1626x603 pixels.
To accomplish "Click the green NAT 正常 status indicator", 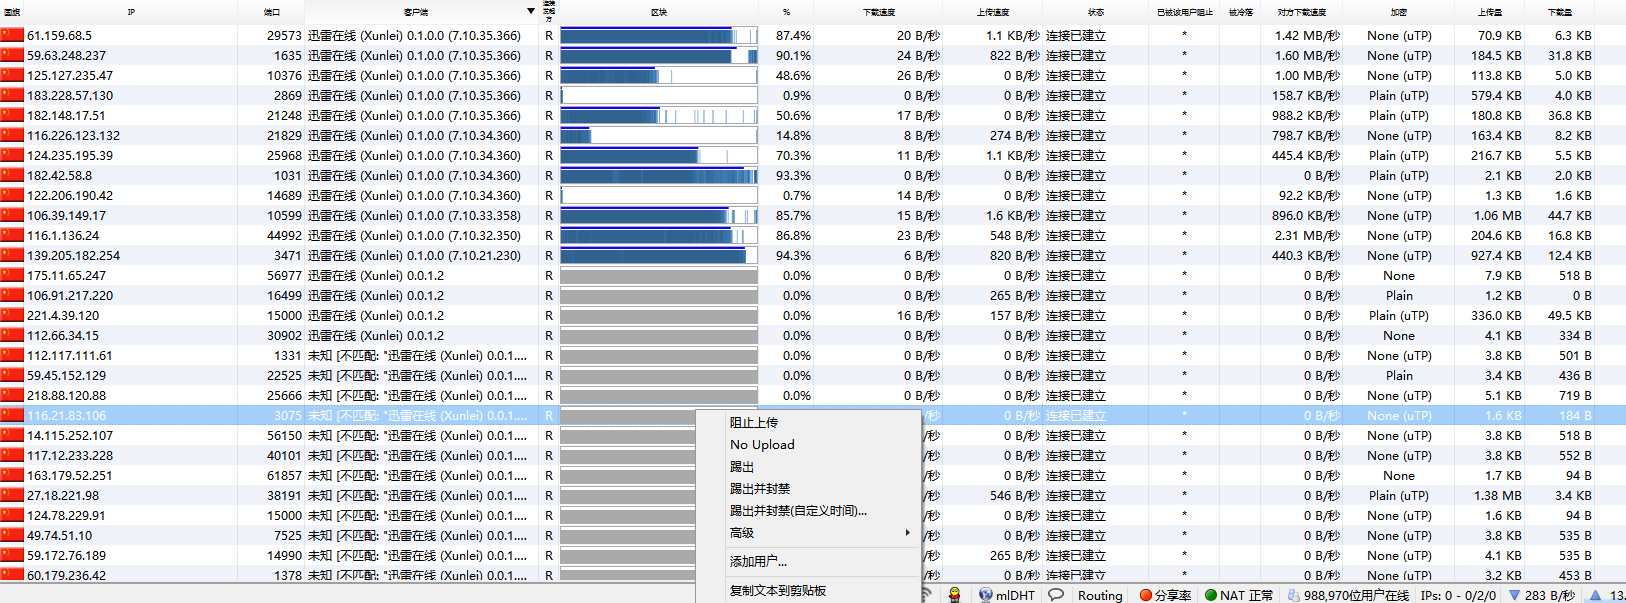I will click(1211, 595).
